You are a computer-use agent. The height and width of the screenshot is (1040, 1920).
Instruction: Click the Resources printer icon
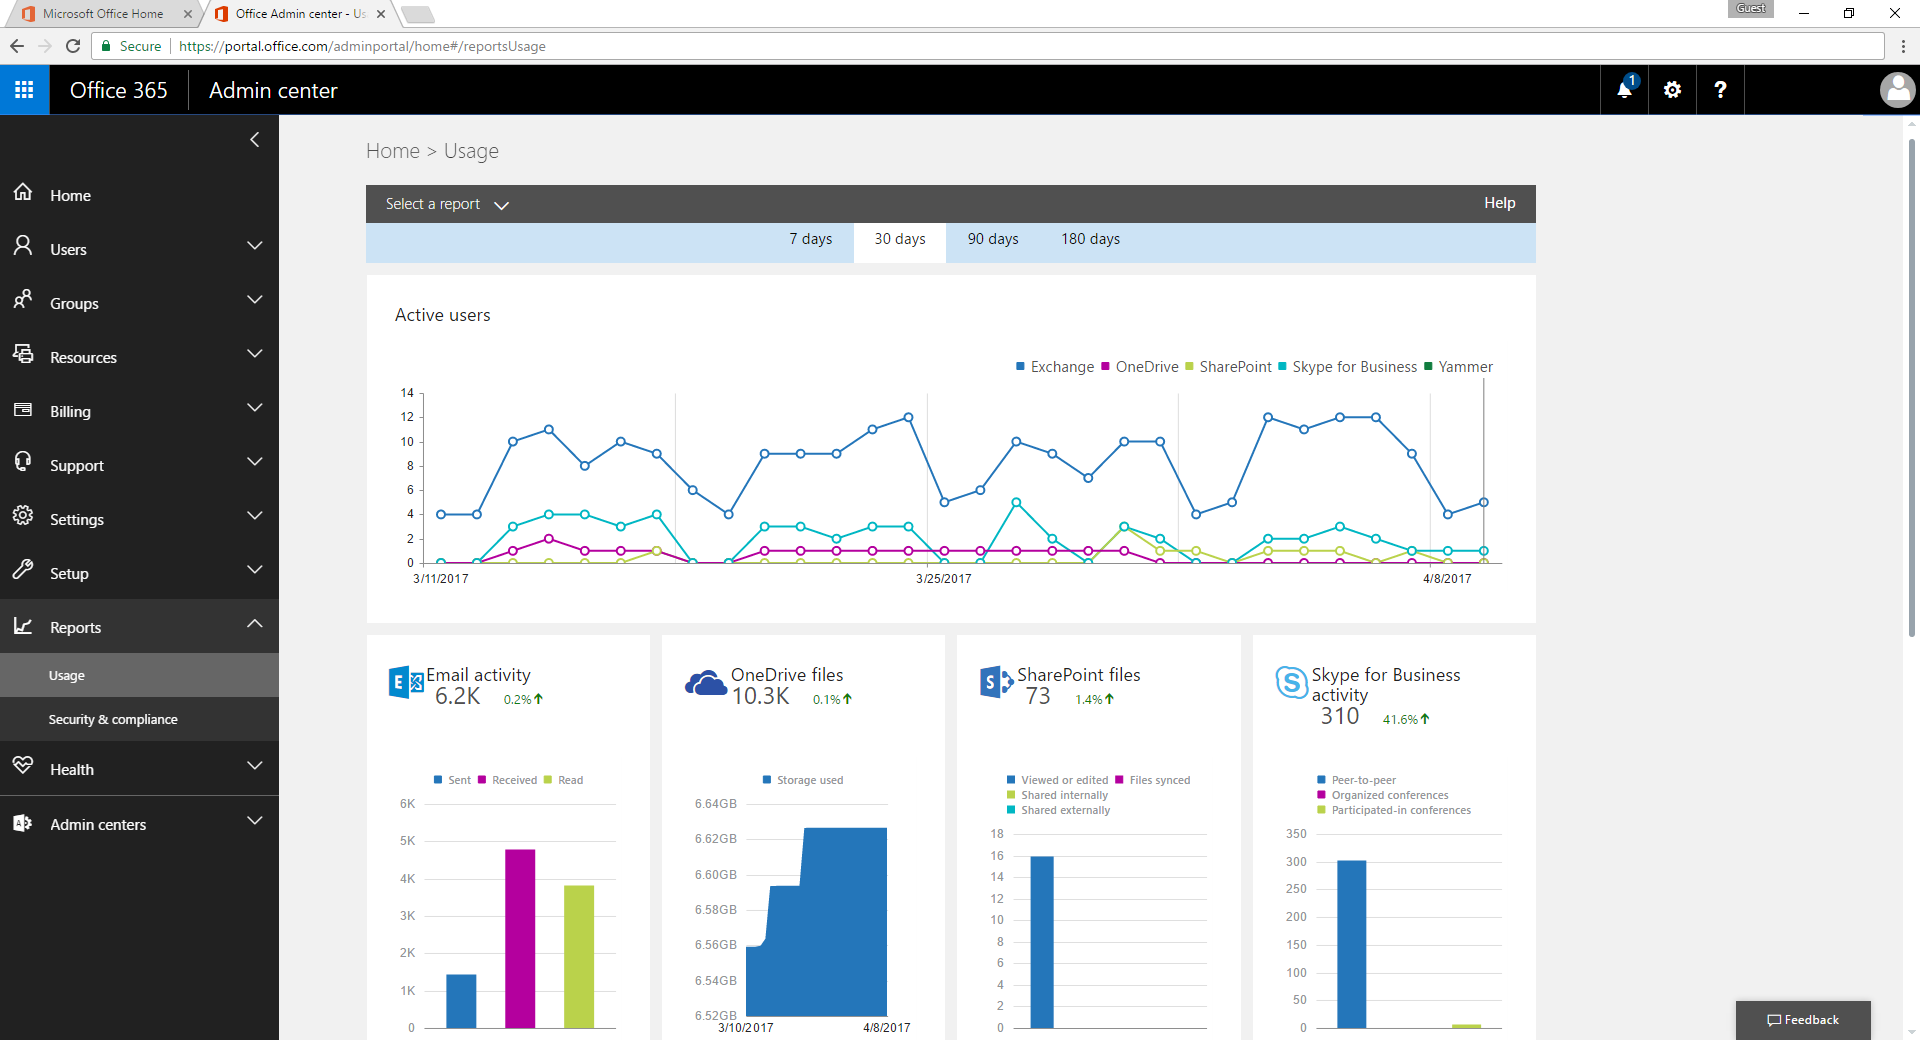23,354
